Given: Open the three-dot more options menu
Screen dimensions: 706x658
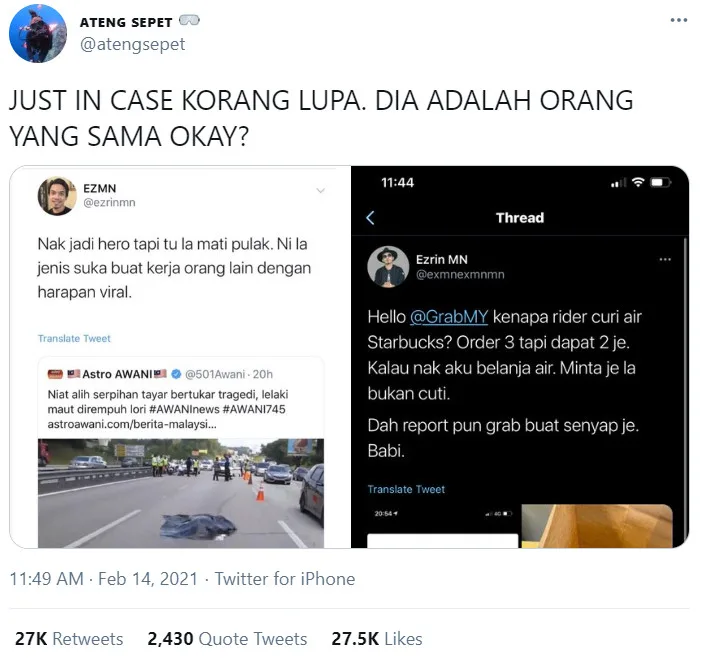Looking at the screenshot, I should [x=679, y=20].
